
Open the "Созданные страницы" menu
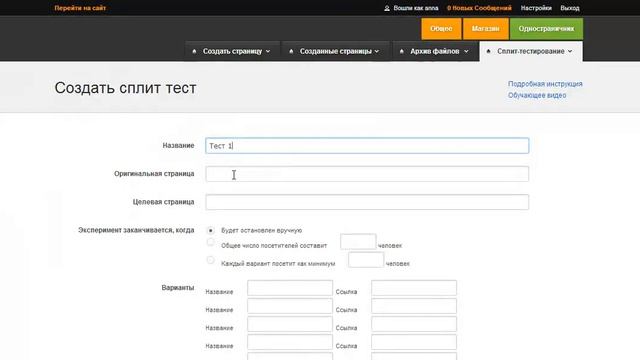tap(336, 51)
